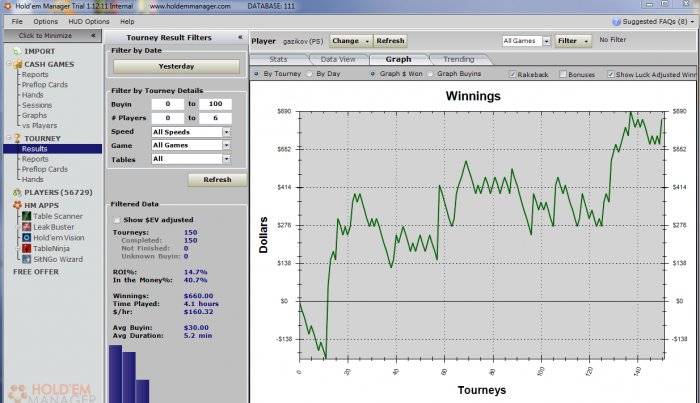Click the Yesterday date filter button
The width and height of the screenshot is (700, 403).
(x=176, y=66)
